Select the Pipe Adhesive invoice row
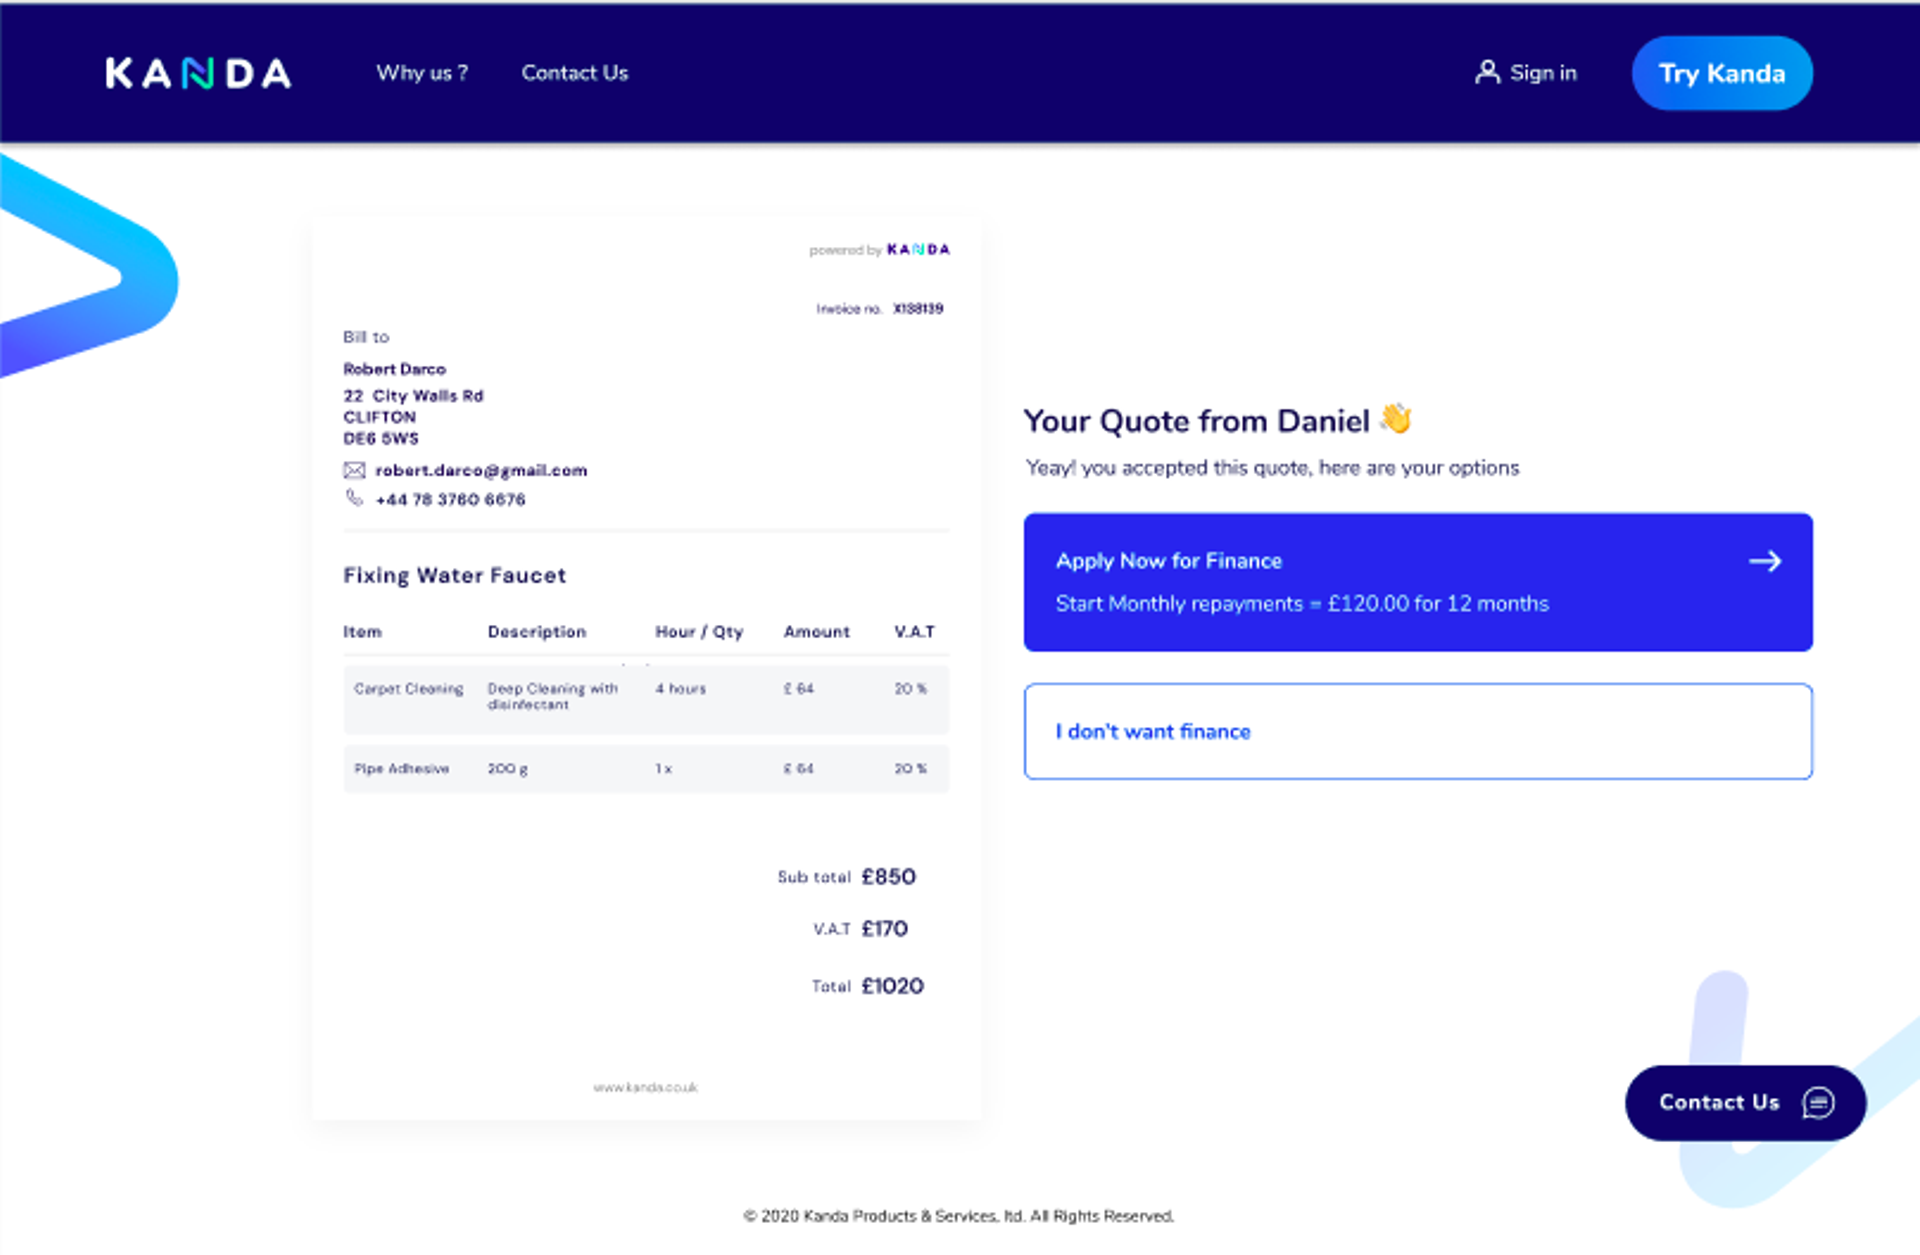 click(646, 769)
